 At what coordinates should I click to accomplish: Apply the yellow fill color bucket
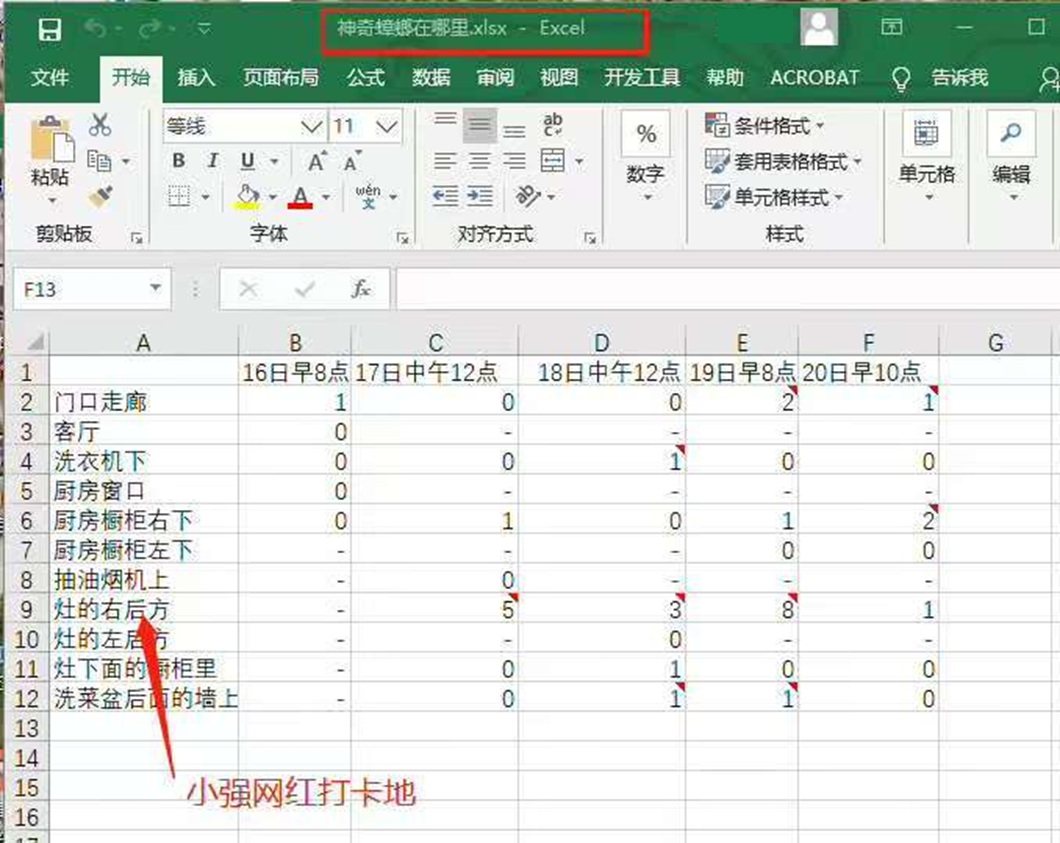point(247,196)
